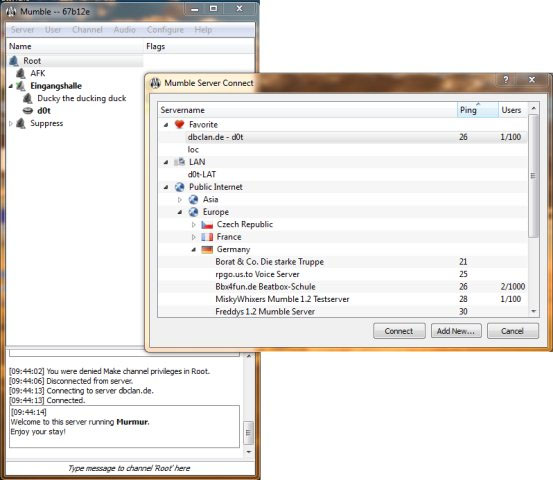Click the Cancel button
Screen dimensions: 553x480
point(513,331)
